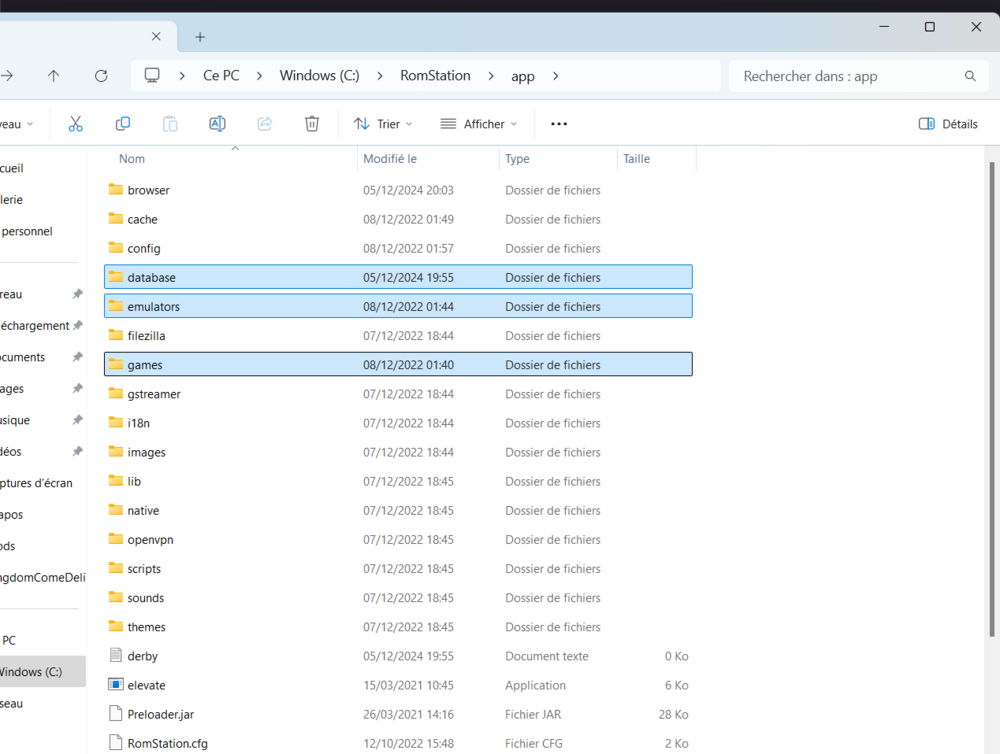Screen dimensions: 1000x754
Task: Open new tab with plus icon
Action: 200,37
